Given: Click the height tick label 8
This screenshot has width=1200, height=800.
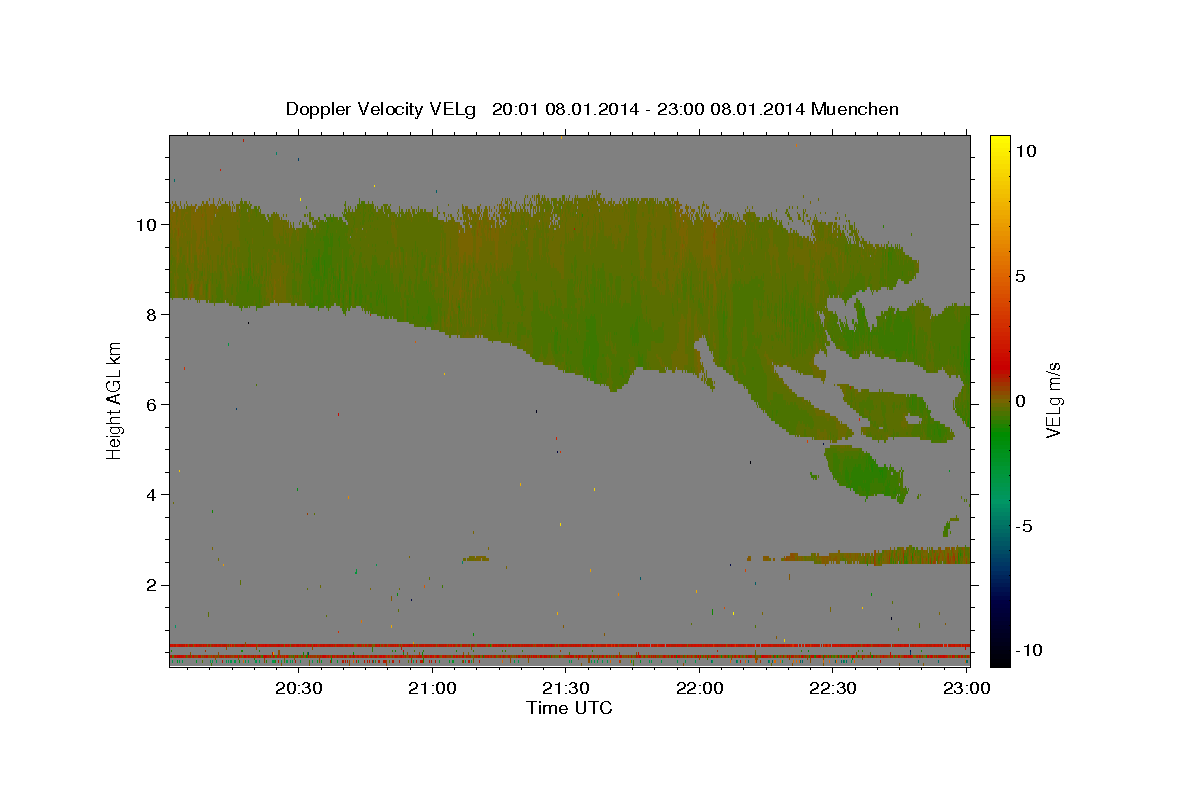Looking at the screenshot, I should (152, 314).
